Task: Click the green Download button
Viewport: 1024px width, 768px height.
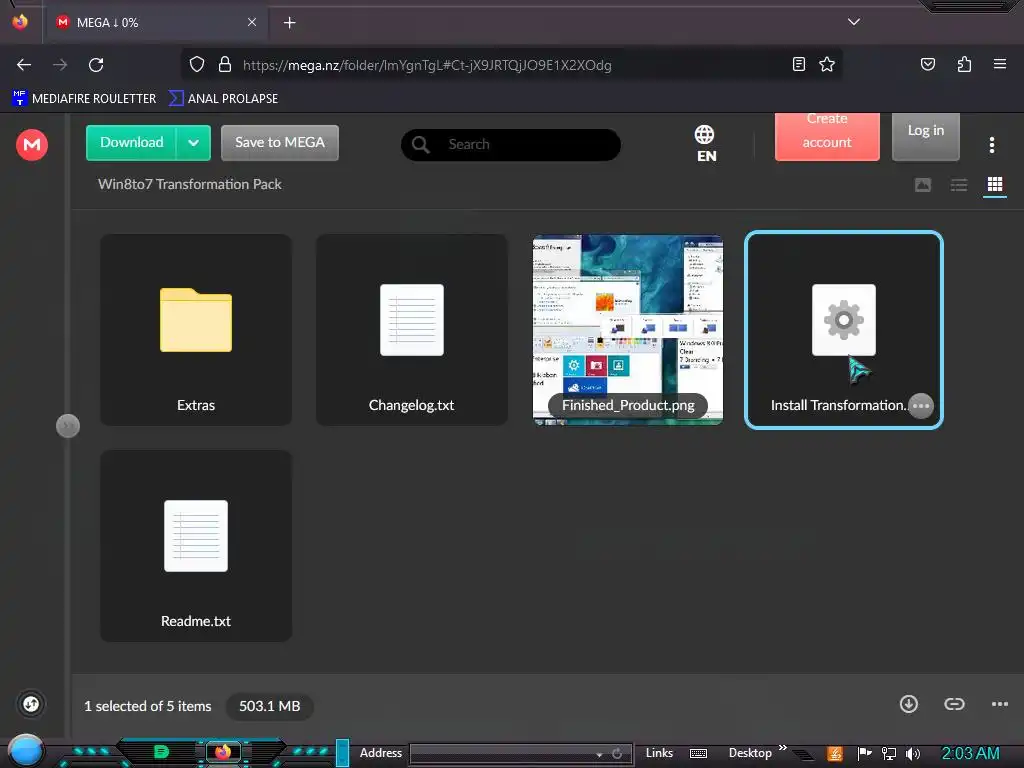Action: coord(131,143)
